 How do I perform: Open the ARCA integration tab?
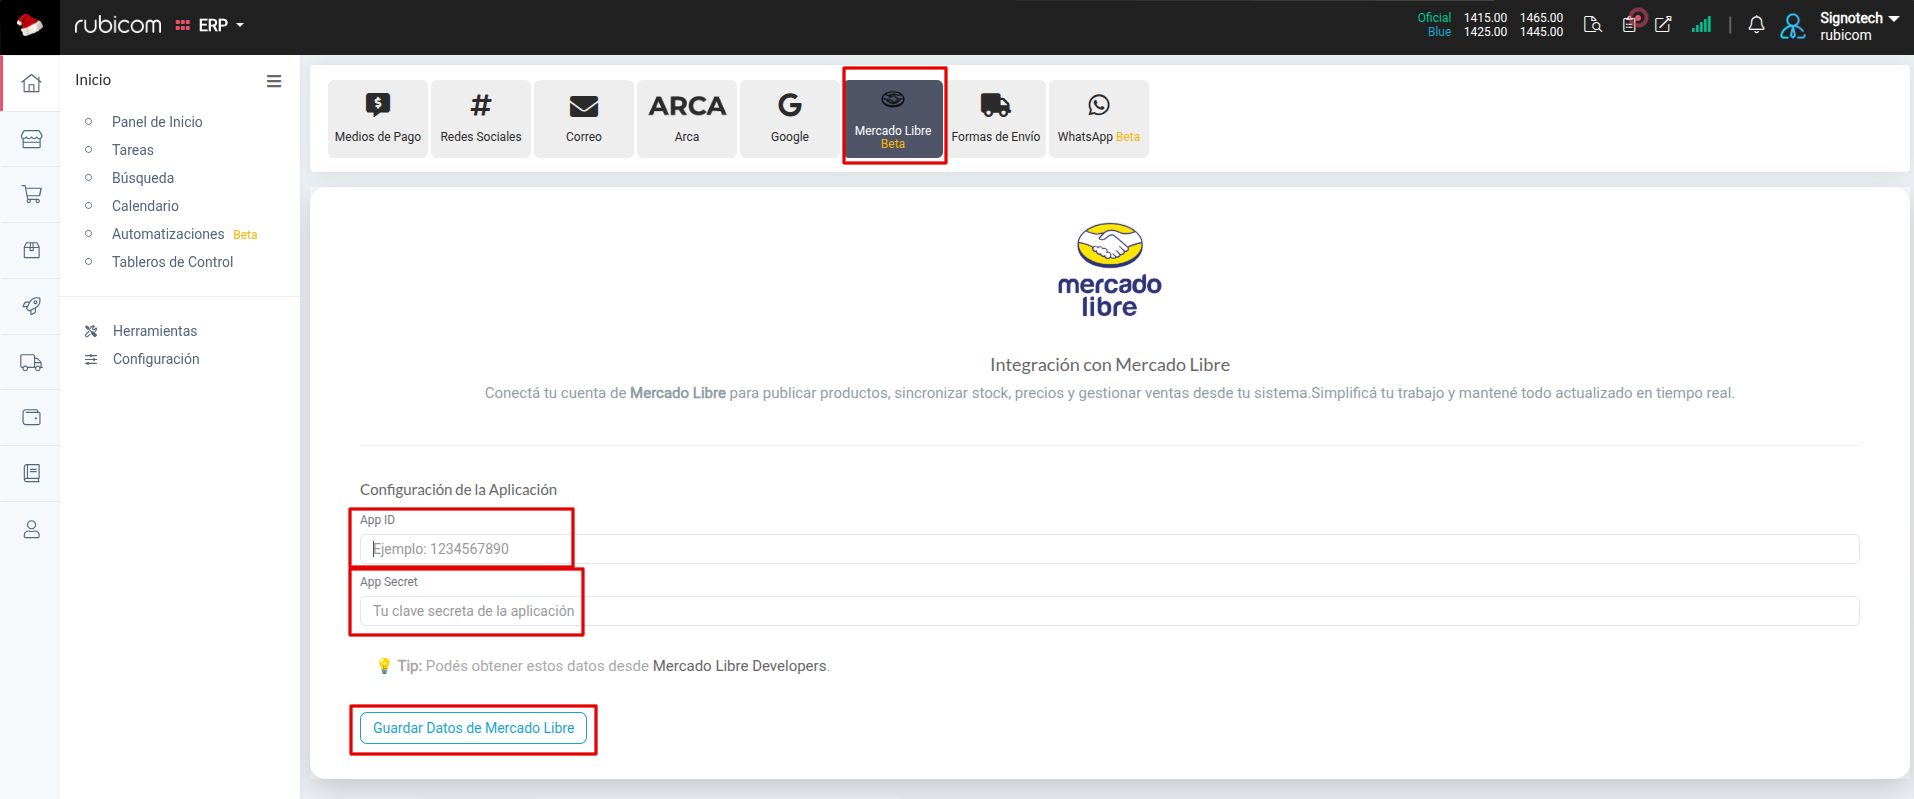[687, 119]
